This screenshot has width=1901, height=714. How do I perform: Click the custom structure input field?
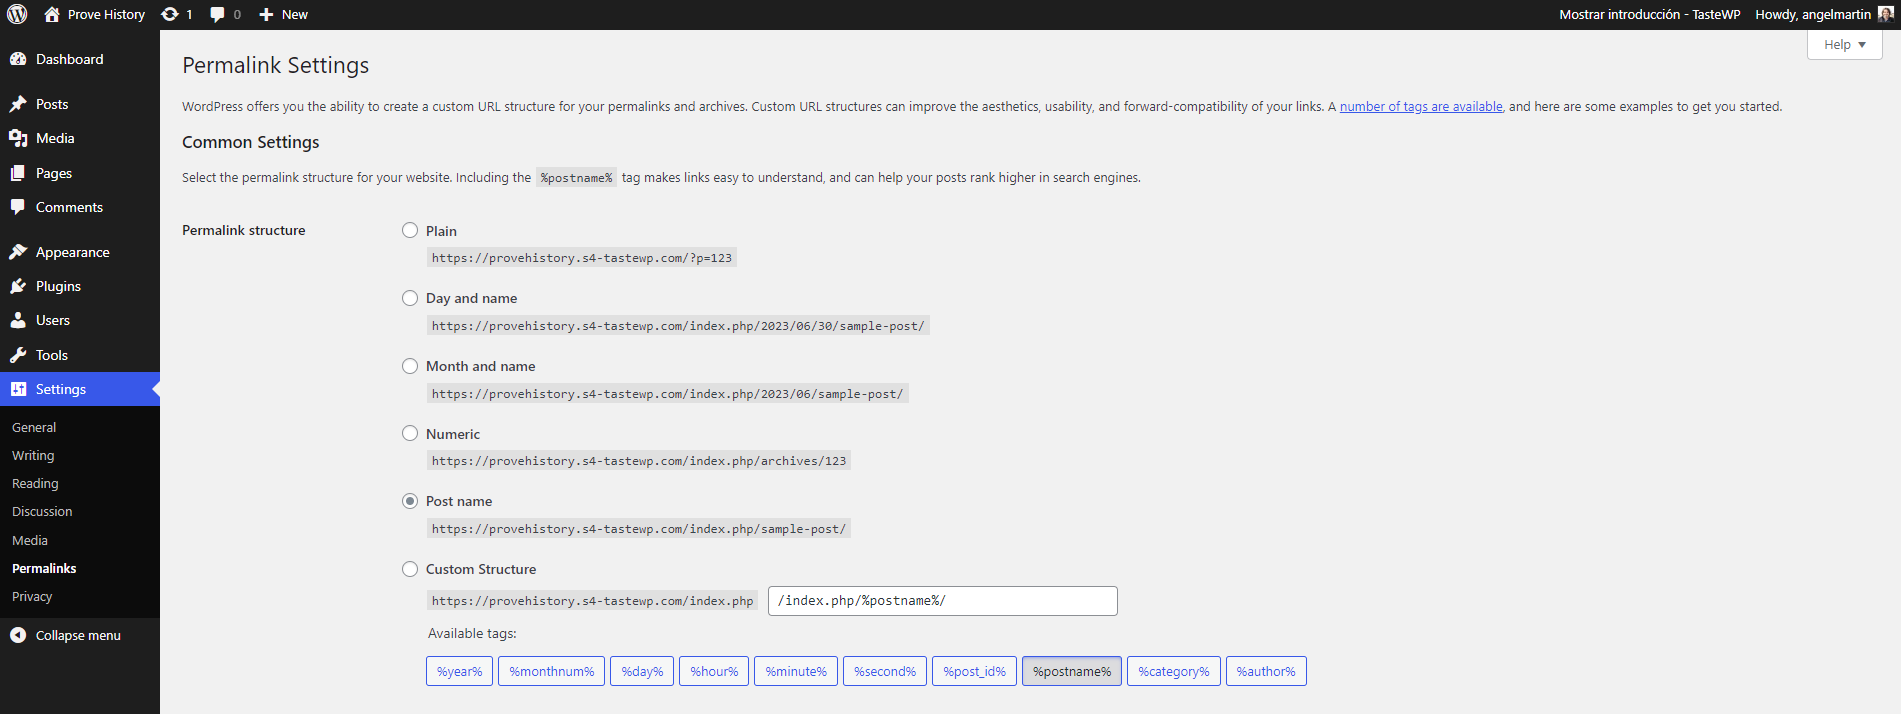click(943, 601)
